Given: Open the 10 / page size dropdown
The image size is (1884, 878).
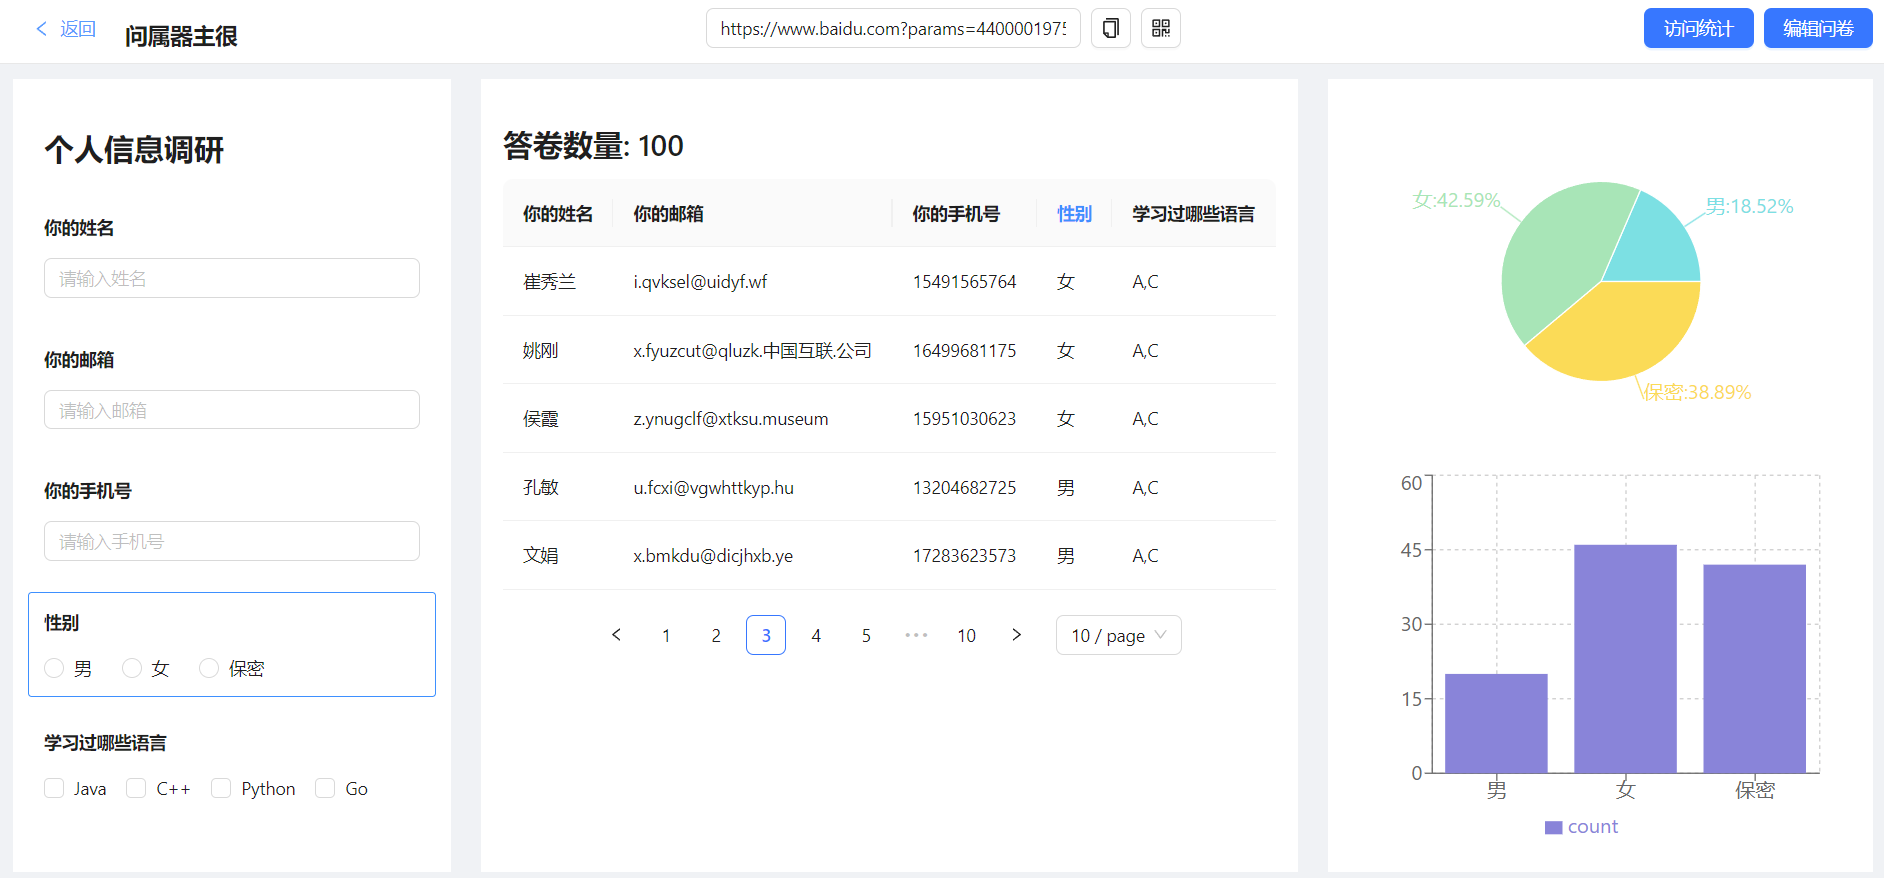Looking at the screenshot, I should 1118,635.
